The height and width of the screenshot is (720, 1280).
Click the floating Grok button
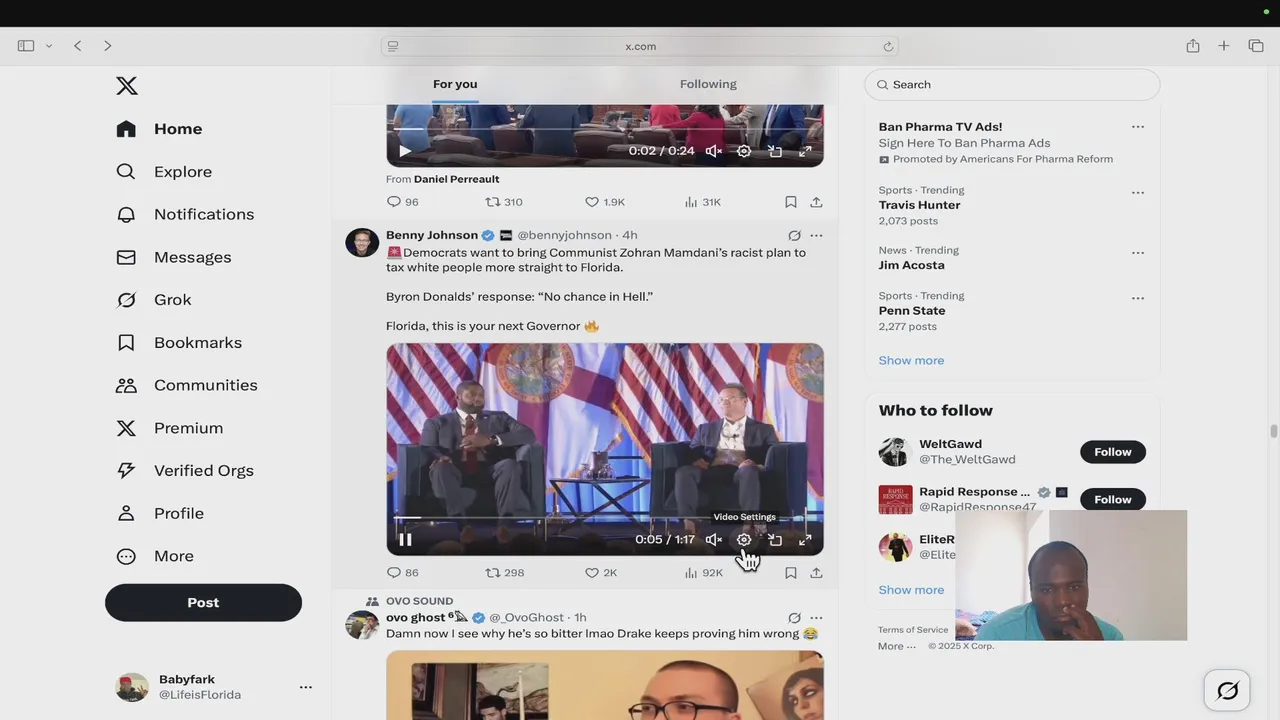[1227, 691]
